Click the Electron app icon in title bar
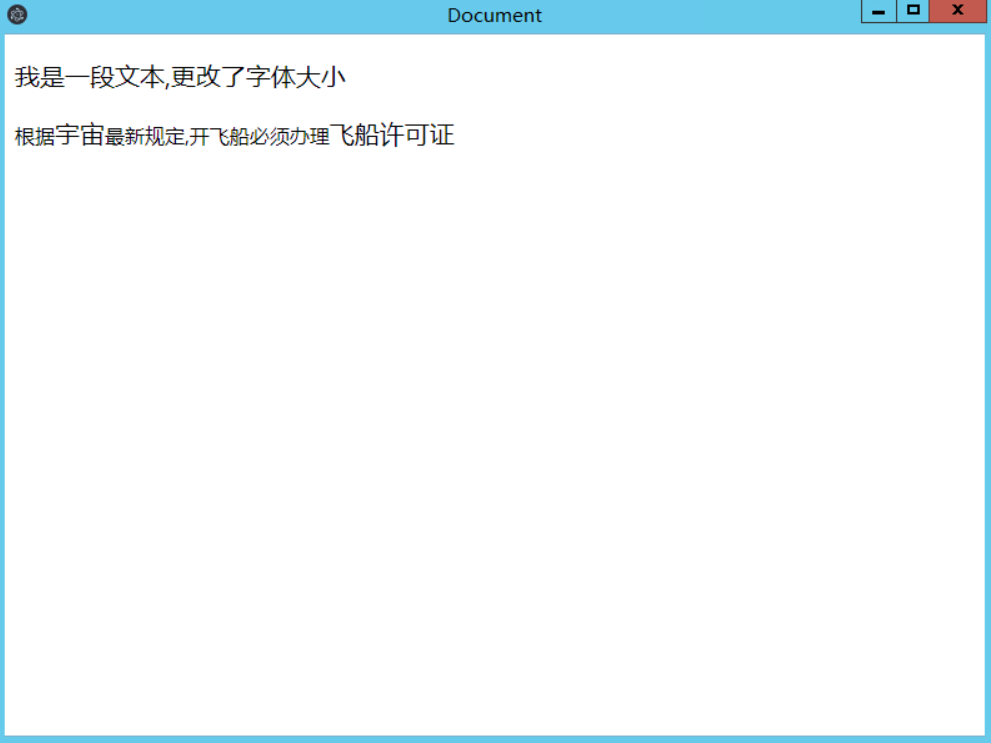This screenshot has height=743, width=991. click(x=17, y=14)
